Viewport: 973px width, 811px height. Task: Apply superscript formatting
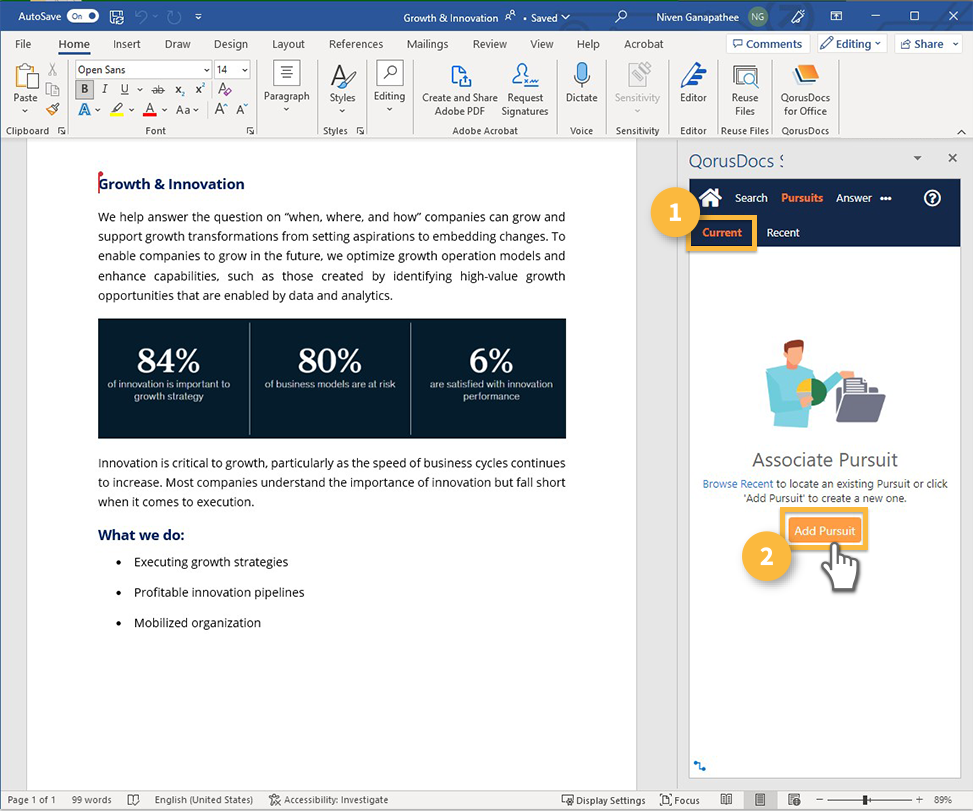tap(200, 89)
